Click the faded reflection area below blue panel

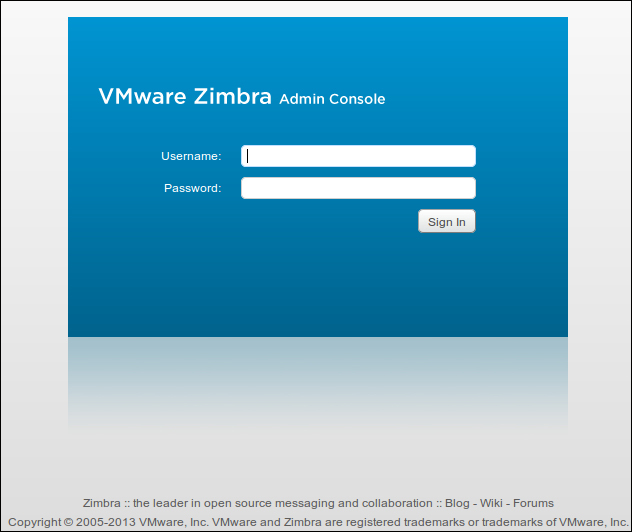point(318,383)
